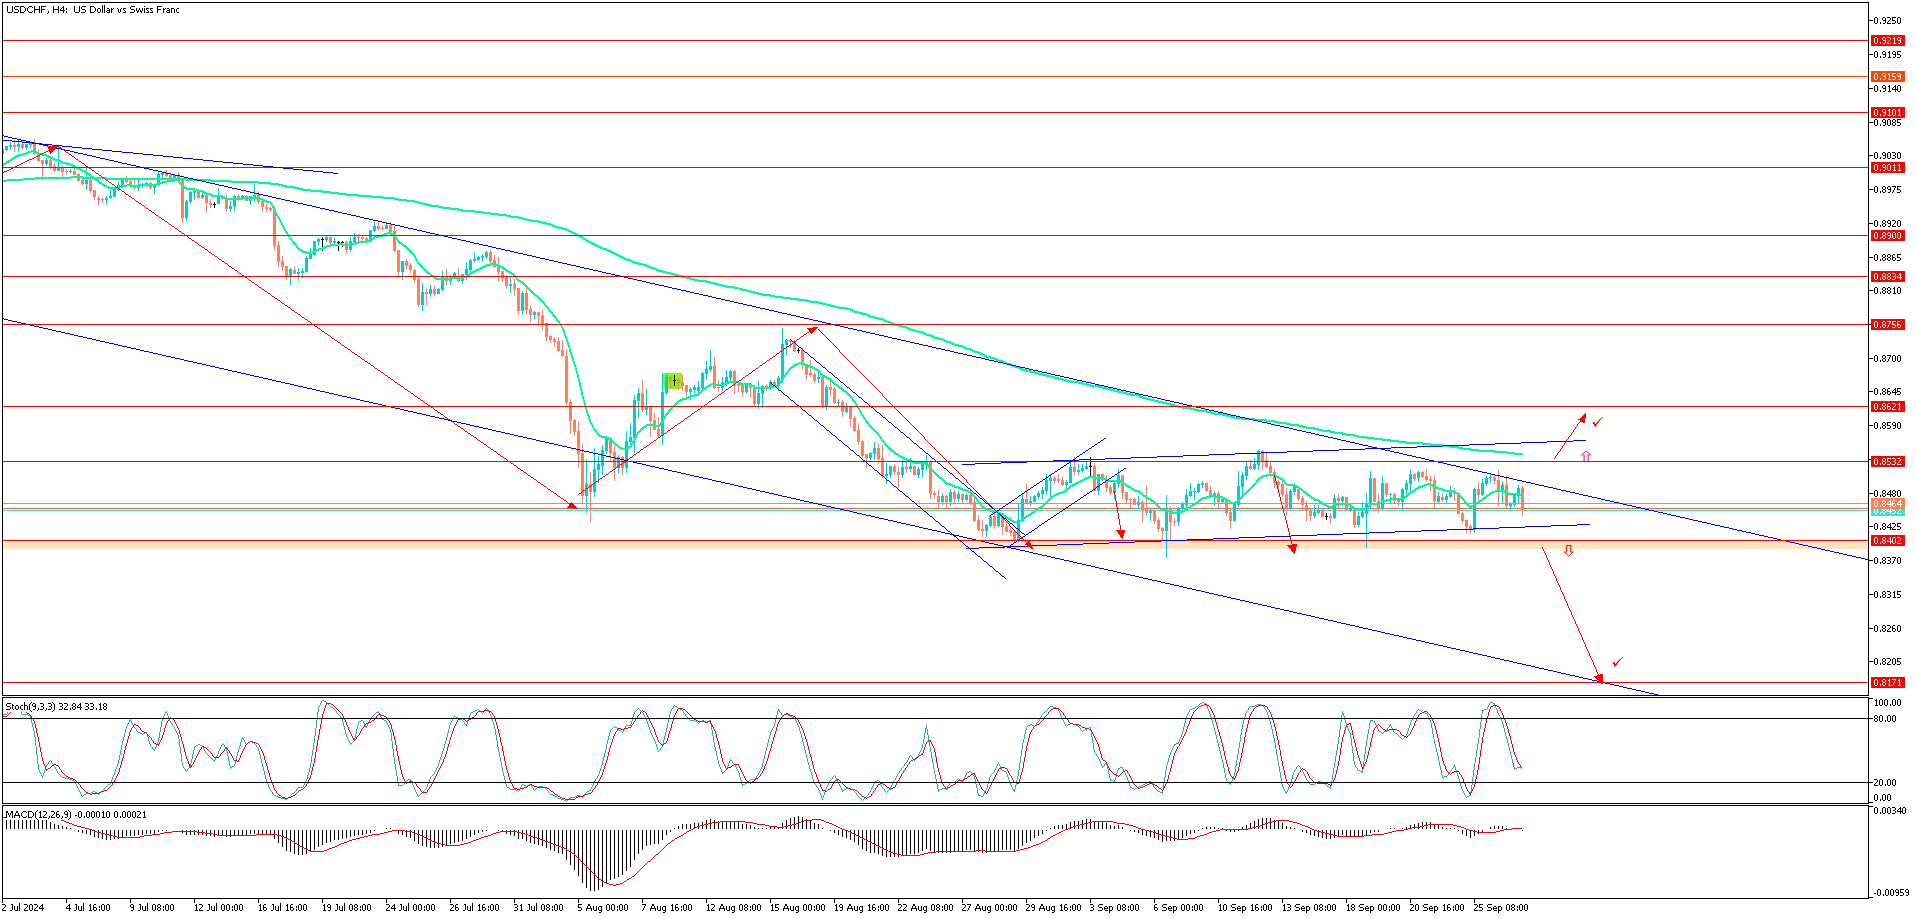Click the 0.00340 MACD scale value

[x=1889, y=811]
